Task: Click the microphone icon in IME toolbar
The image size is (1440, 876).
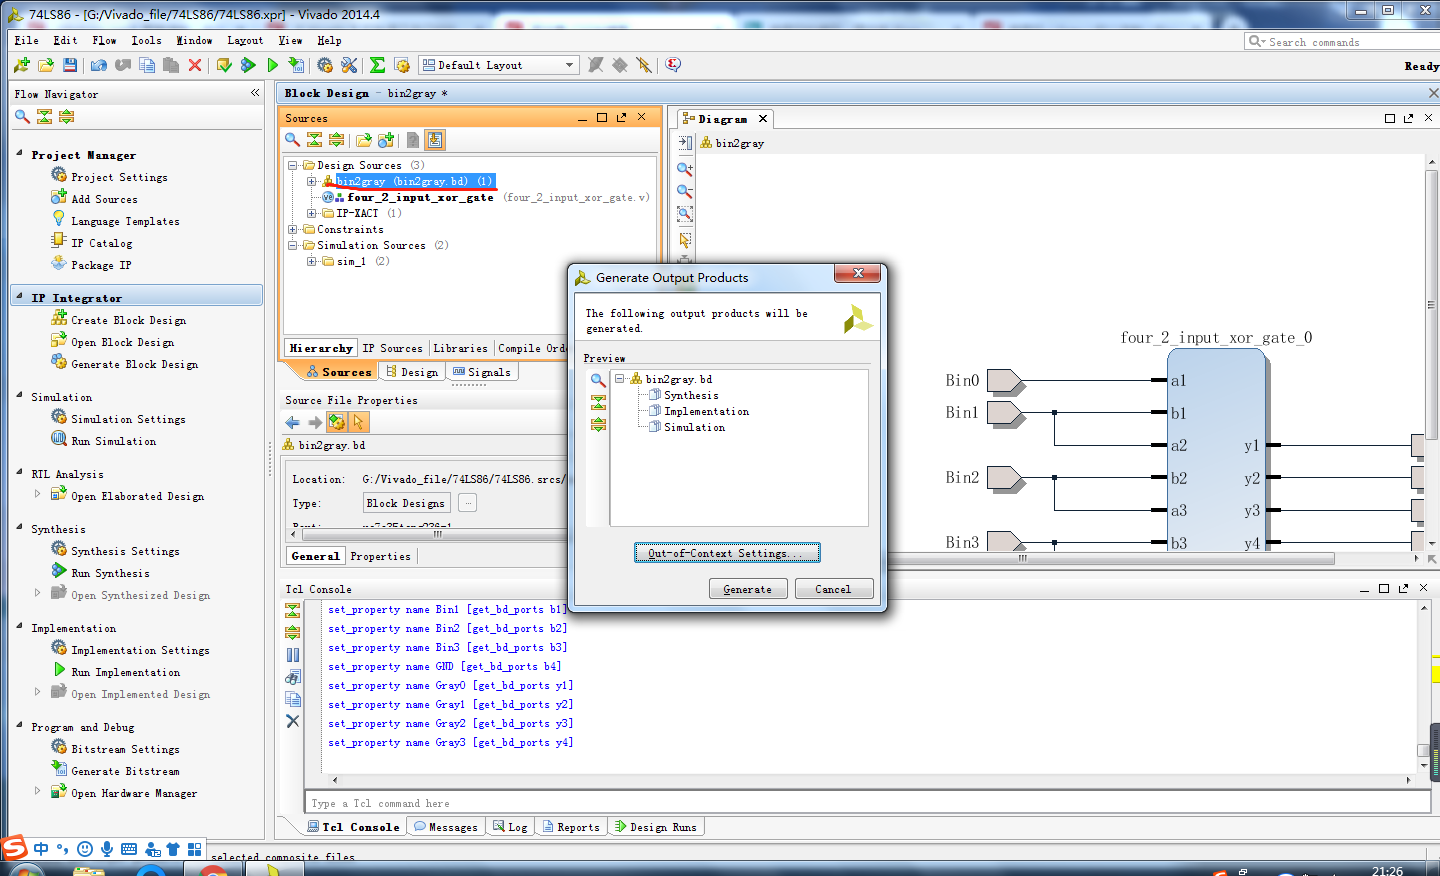Action: 107,849
